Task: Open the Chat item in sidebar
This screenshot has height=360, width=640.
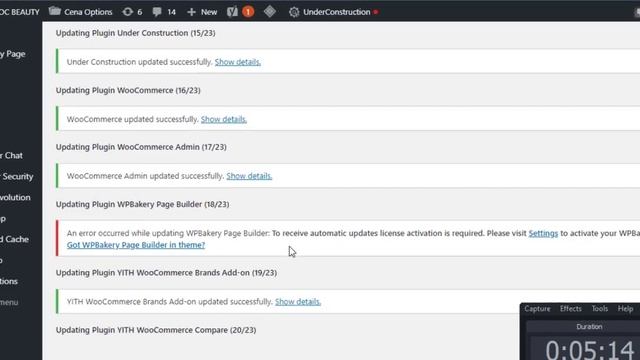Action: 11,156
